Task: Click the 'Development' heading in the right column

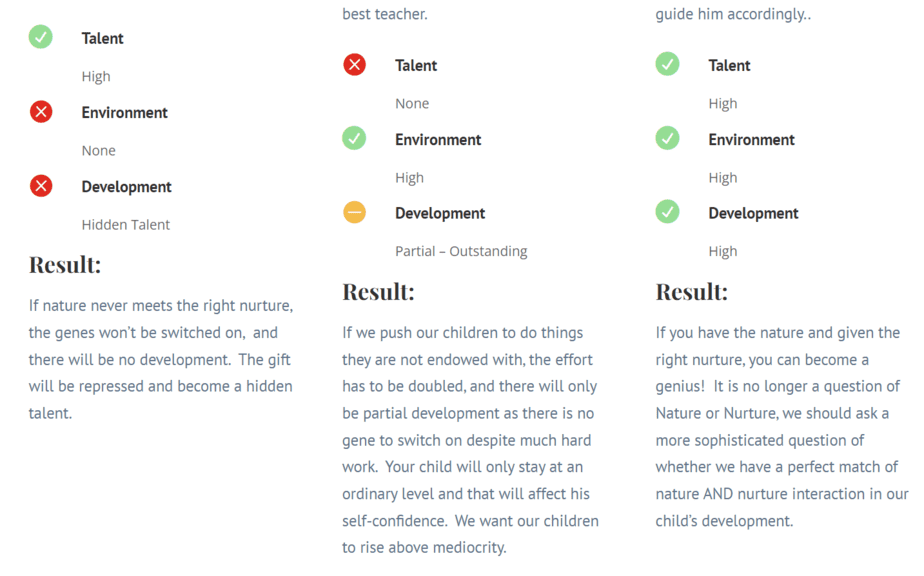Action: [x=753, y=213]
